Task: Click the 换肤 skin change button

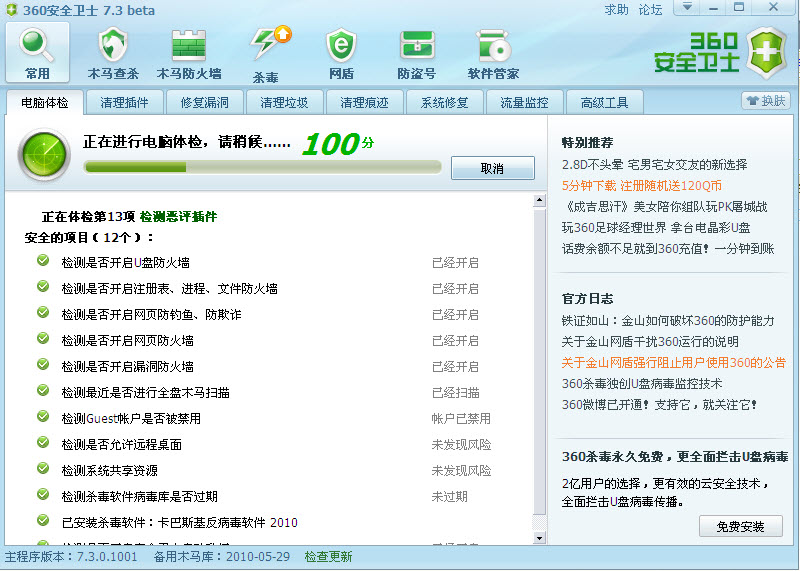Action: click(766, 101)
